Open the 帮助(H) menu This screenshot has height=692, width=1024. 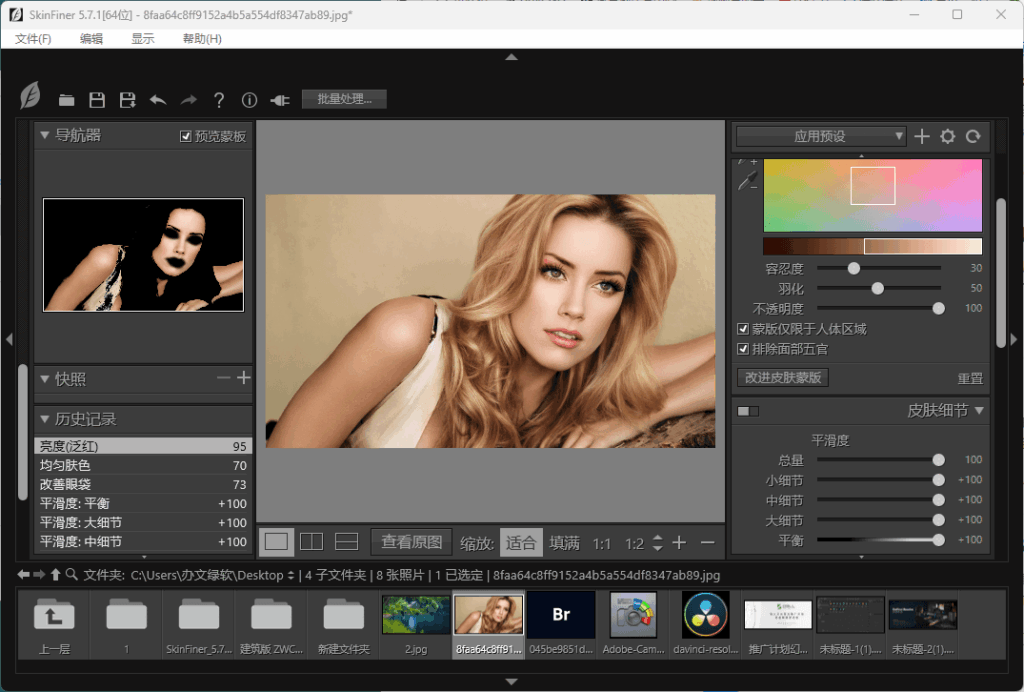pyautogui.click(x=202, y=39)
